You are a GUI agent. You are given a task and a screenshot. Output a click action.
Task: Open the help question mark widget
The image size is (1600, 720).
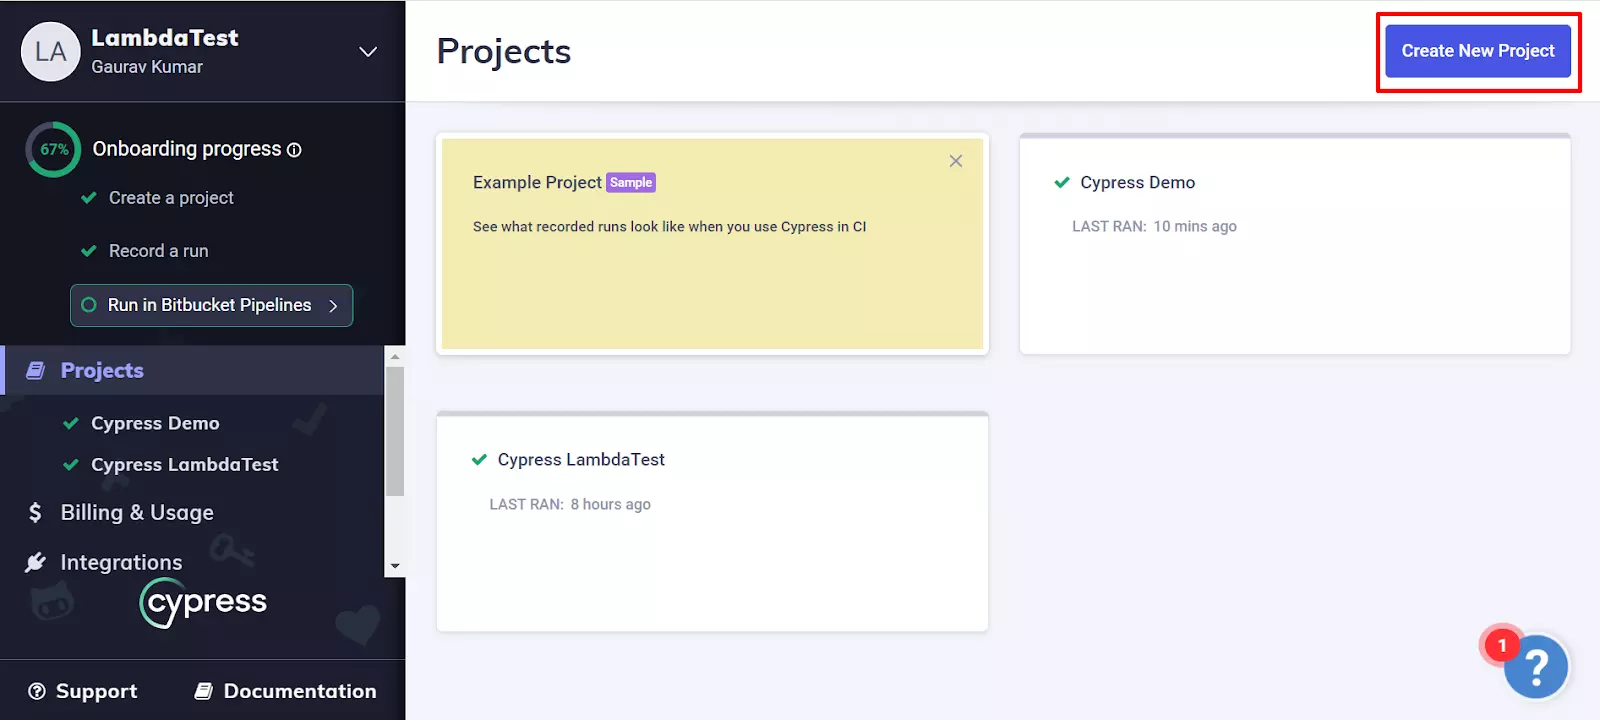coord(1535,667)
